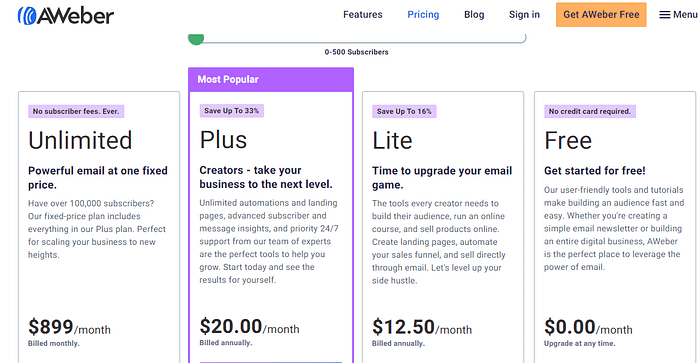This screenshot has height=363, width=700.
Task: Click the $20.00/month Plus price
Action: 249,326
